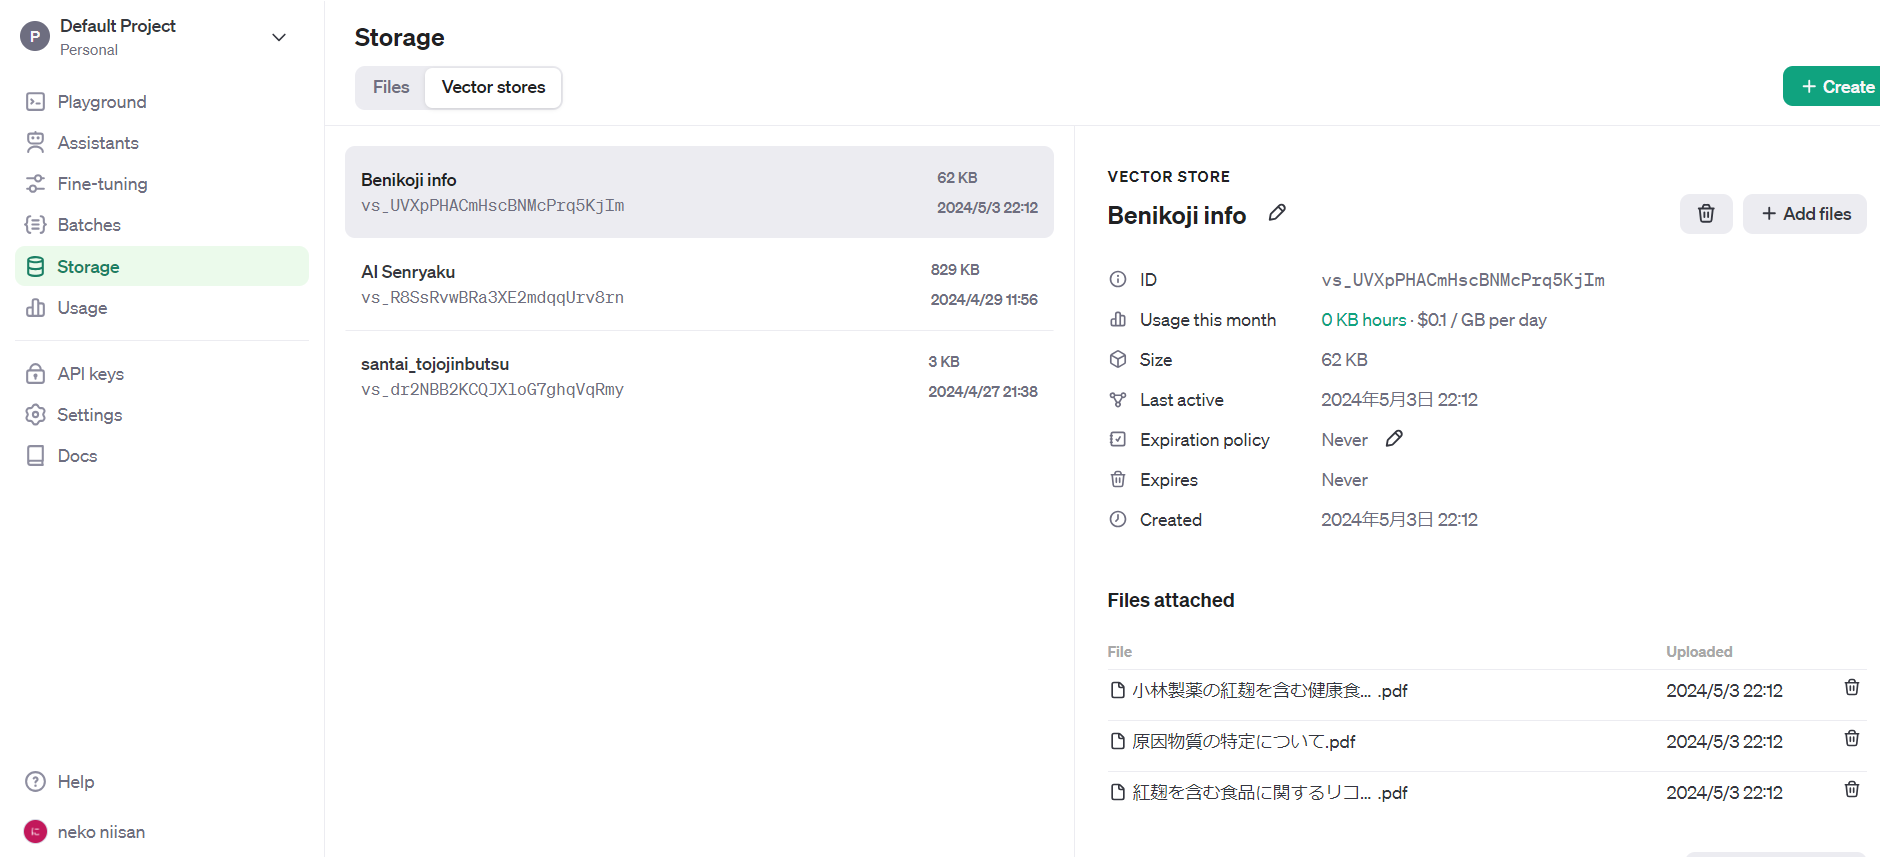Remove the 小林製薬 pdf using its trash icon

[1852, 687]
